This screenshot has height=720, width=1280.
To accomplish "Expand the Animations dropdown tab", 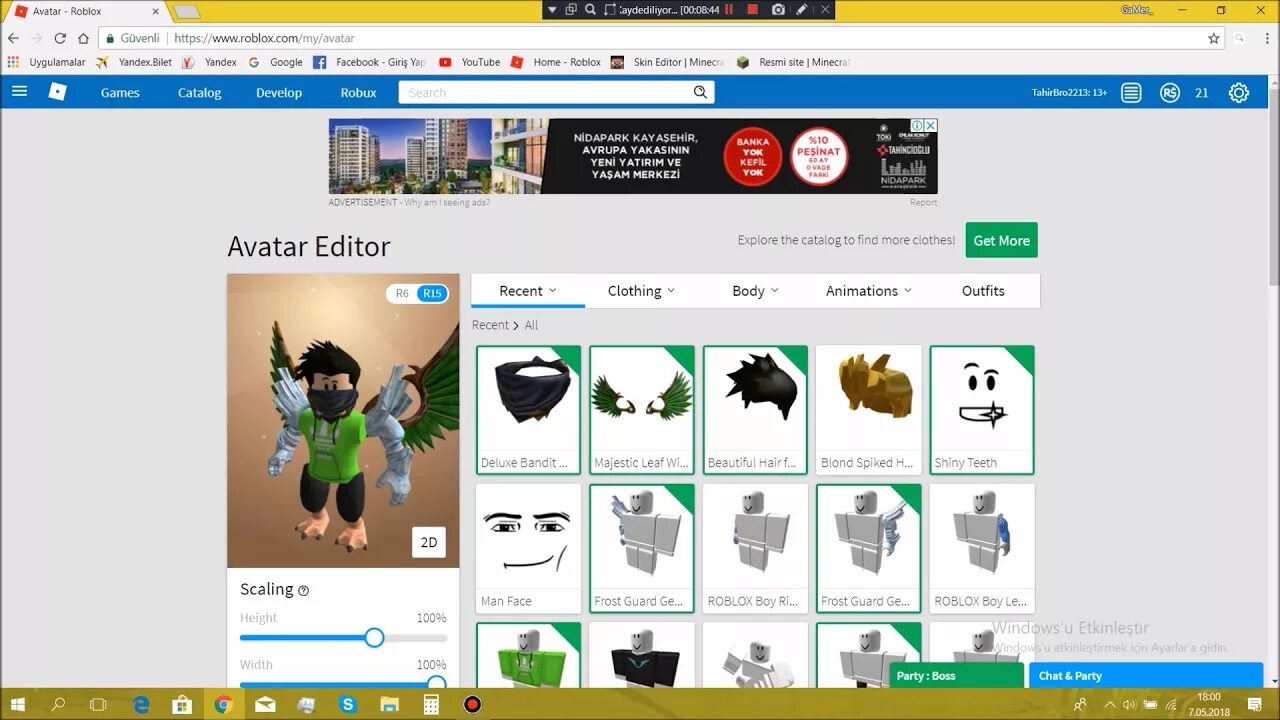I will (x=868, y=291).
